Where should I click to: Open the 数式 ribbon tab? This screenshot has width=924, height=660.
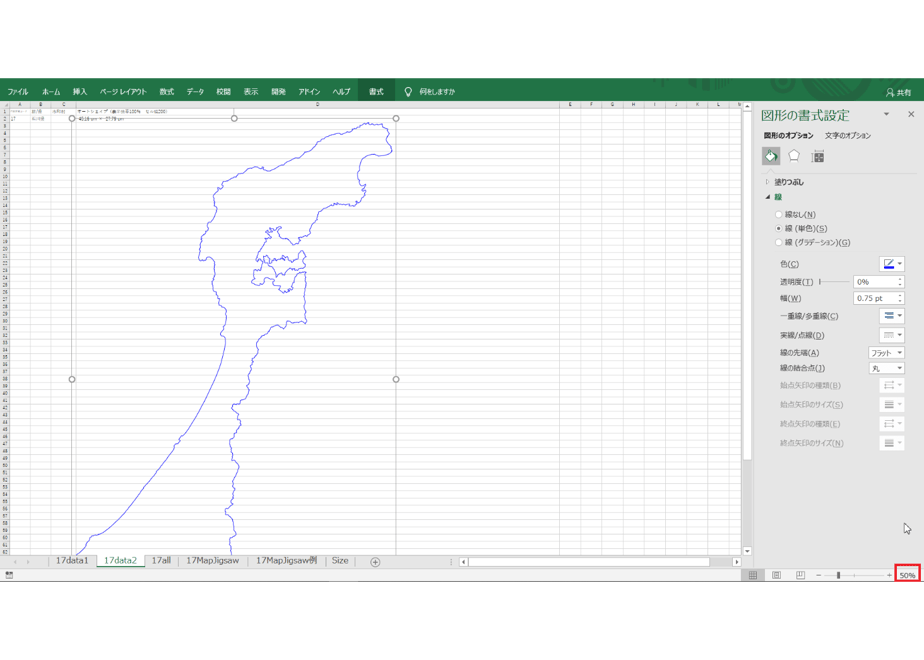(167, 92)
